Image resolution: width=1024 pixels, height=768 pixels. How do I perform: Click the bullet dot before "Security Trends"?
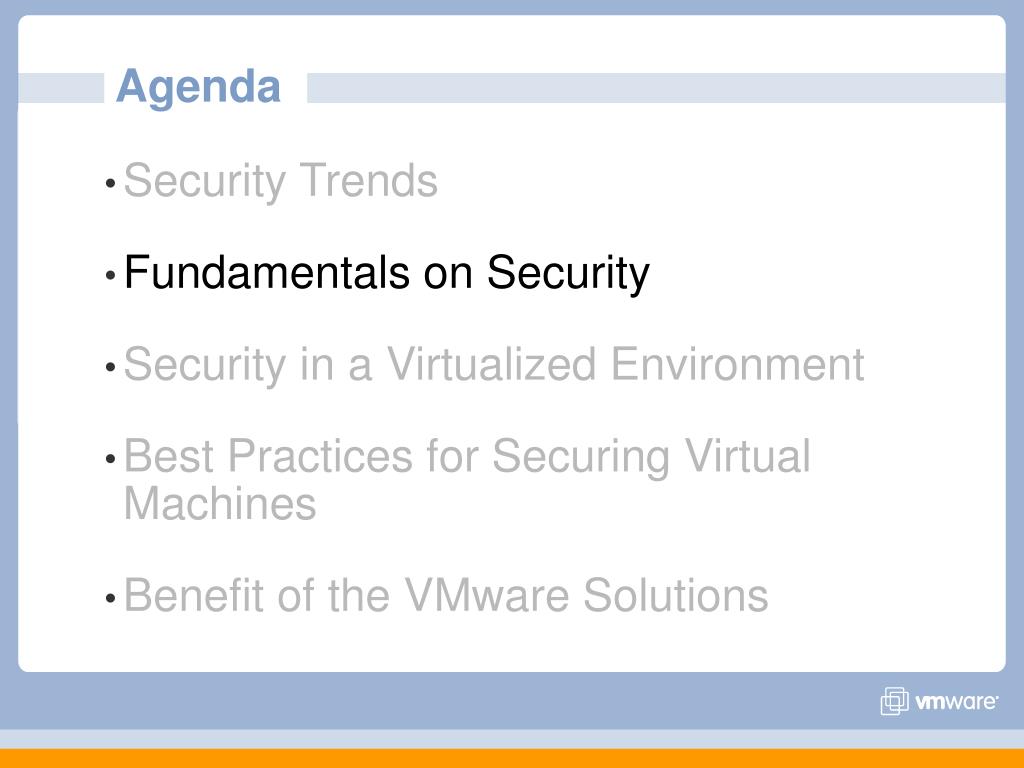pyautogui.click(x=110, y=184)
